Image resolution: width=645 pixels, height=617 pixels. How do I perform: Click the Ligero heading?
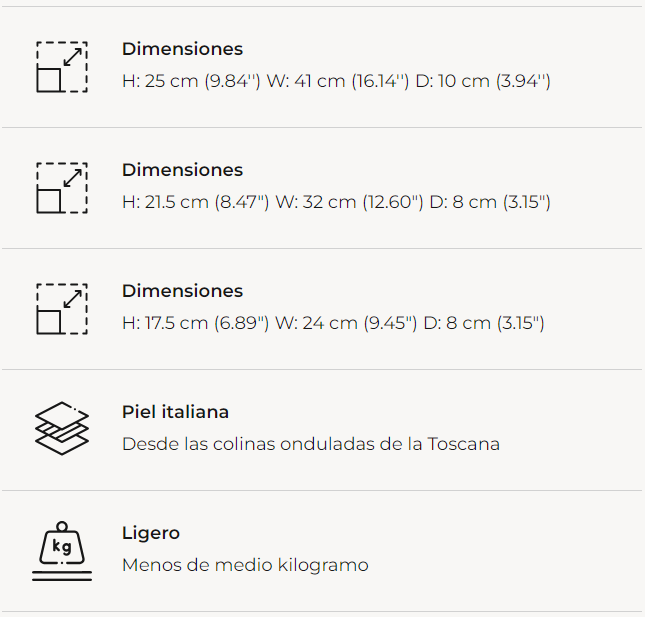[151, 533]
